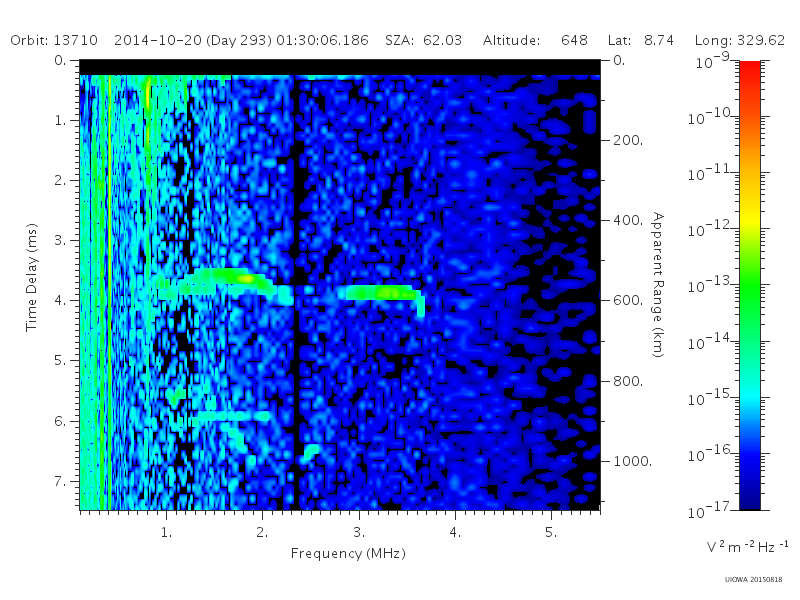Click the faint echo trace near 6 ms delay
800x600 pixels.
point(231,416)
